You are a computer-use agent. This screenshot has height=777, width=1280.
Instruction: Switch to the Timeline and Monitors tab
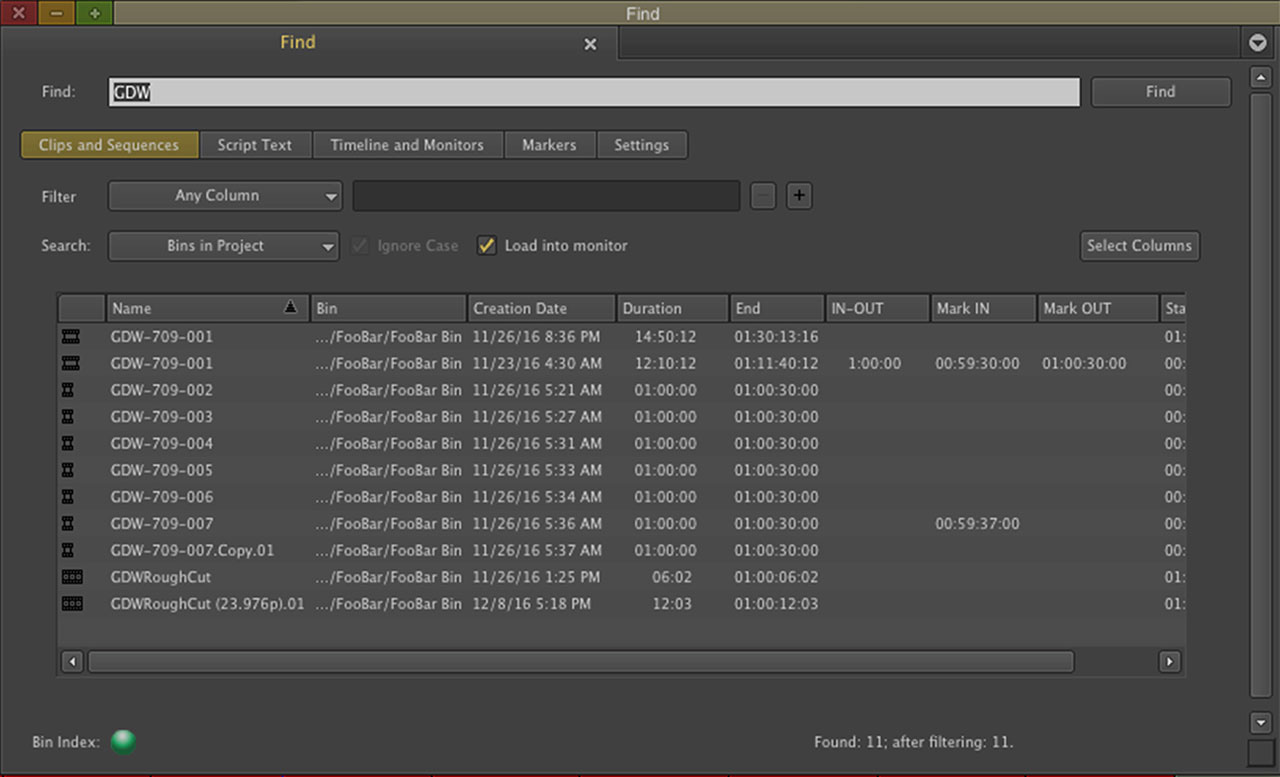[x=407, y=145]
